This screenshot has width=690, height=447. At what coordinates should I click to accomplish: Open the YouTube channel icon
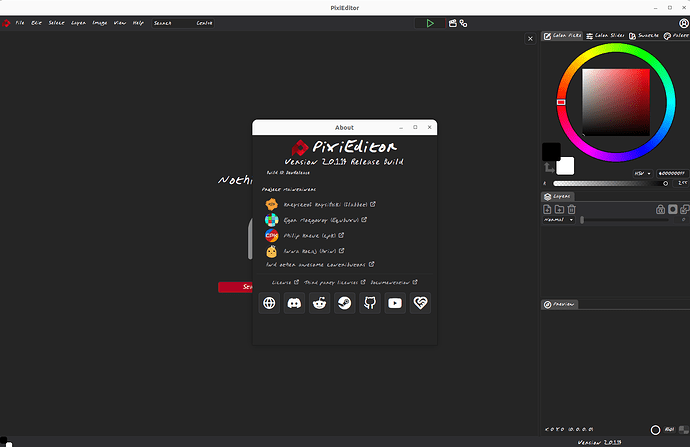coord(395,303)
